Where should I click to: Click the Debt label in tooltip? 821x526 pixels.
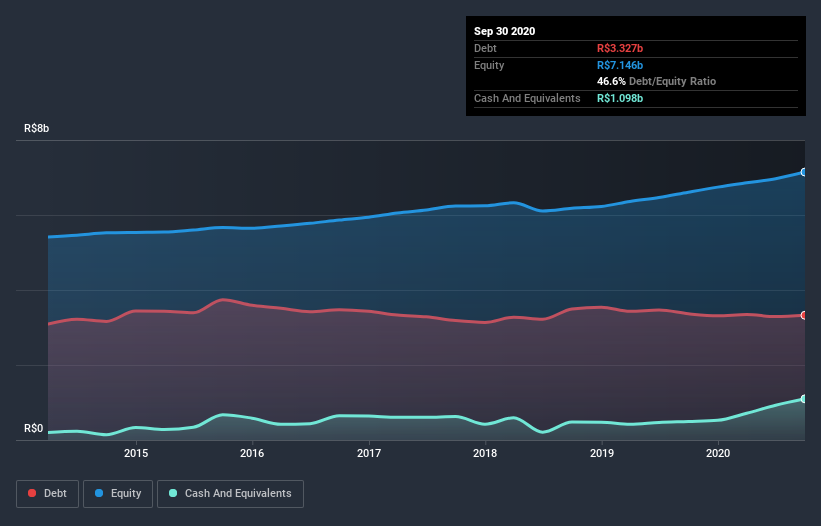click(x=485, y=48)
